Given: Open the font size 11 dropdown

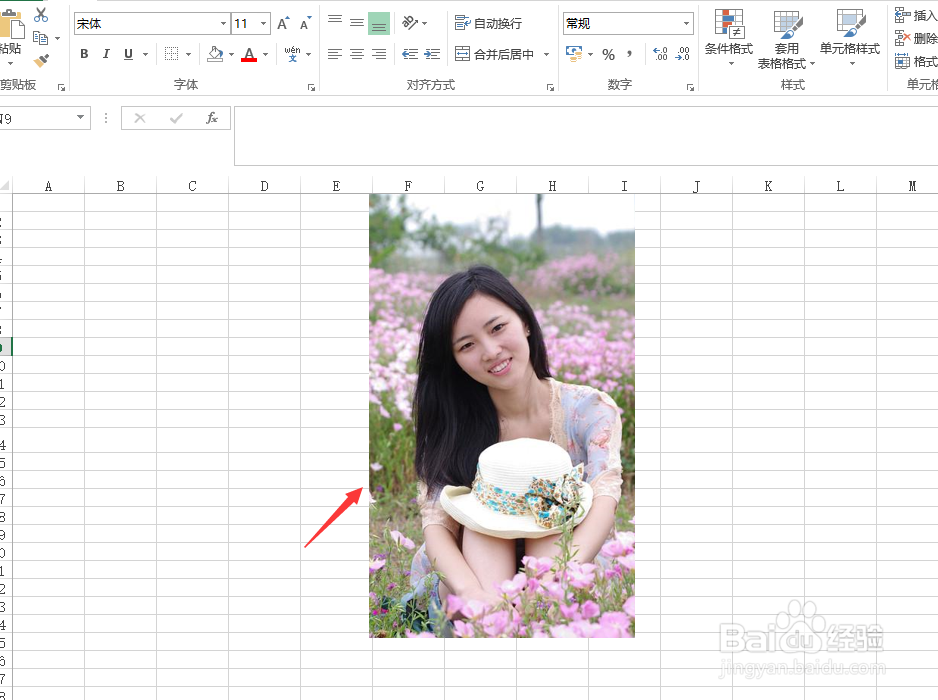Looking at the screenshot, I should pyautogui.click(x=263, y=23).
